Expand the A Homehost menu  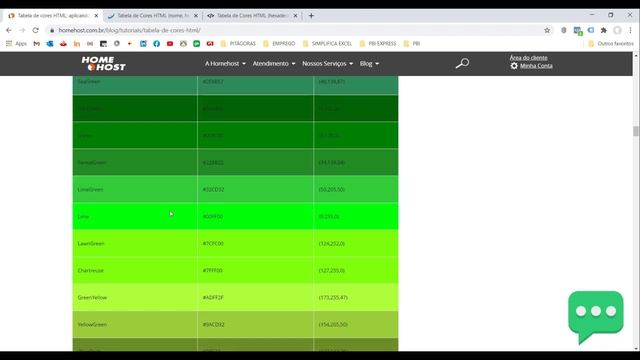[x=225, y=64]
